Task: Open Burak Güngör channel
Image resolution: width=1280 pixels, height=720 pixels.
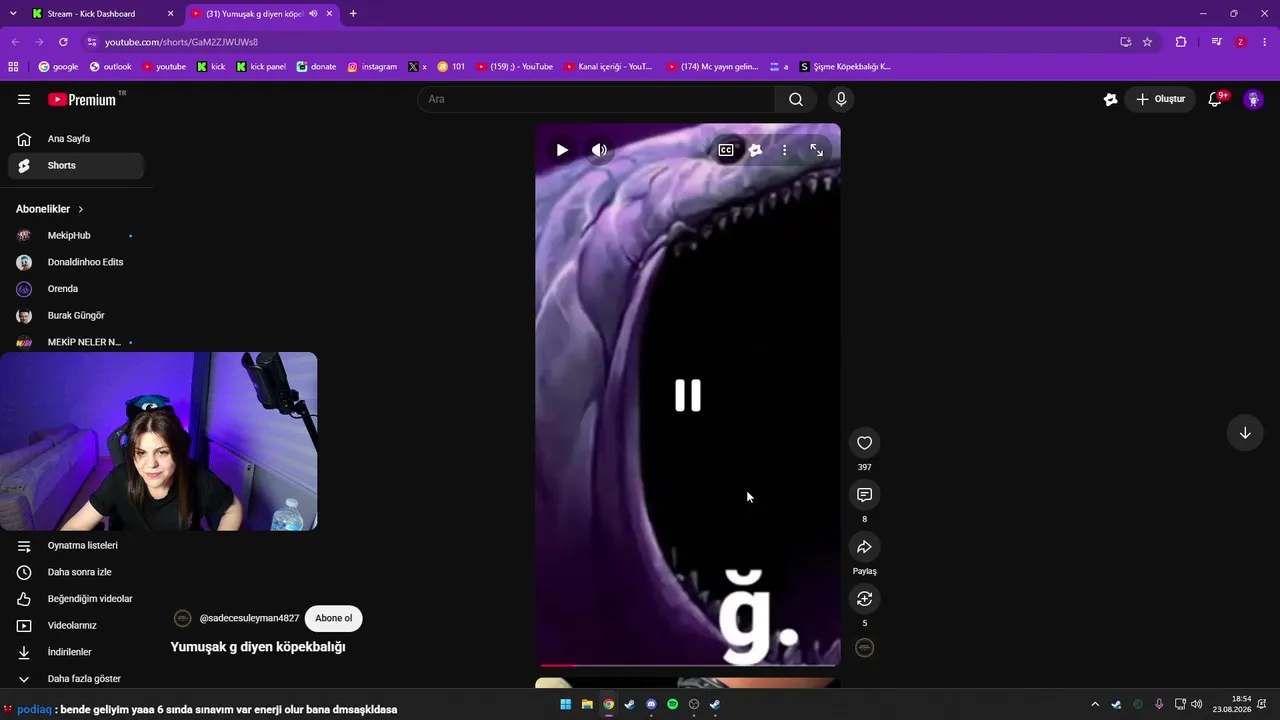Action: pos(76,316)
